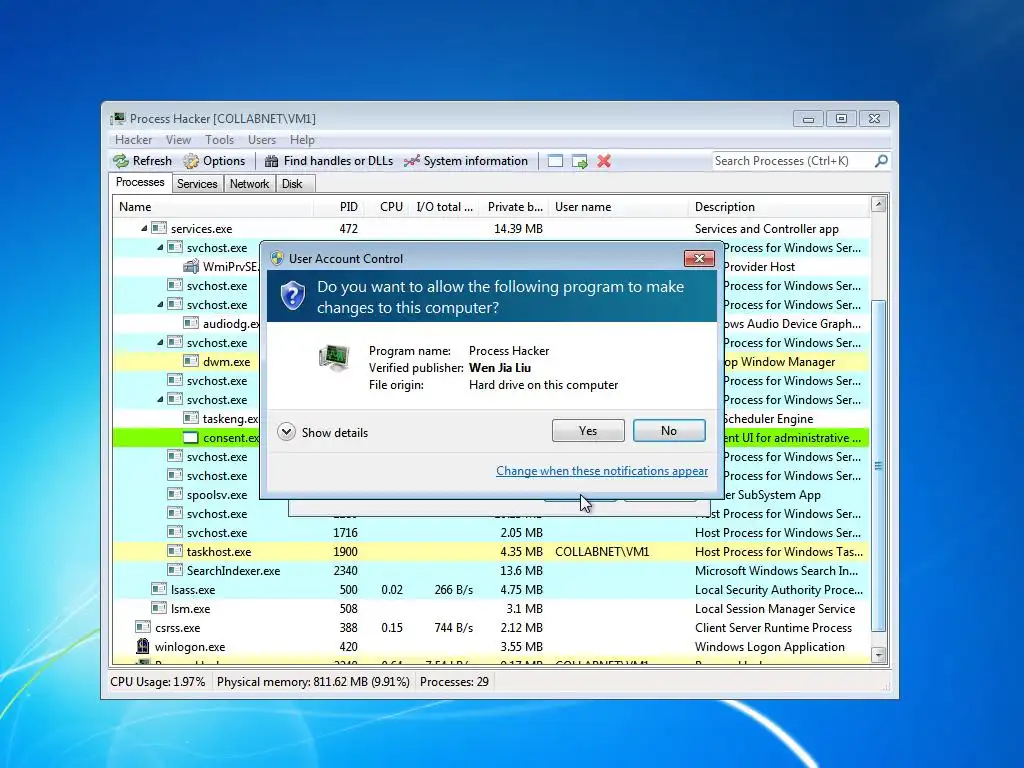Open the Users menu
Image resolution: width=1024 pixels, height=768 pixels.
point(261,140)
